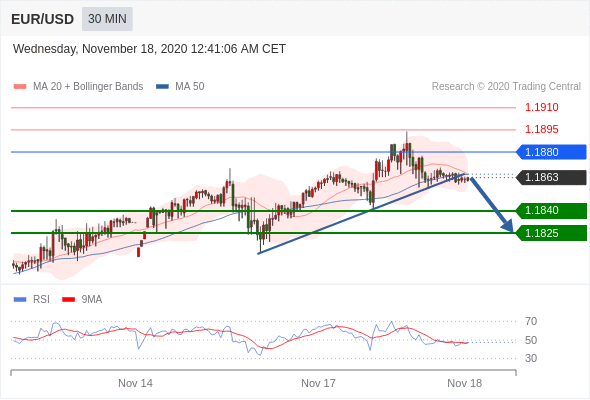Toggle the 9MA legend entry
Screen dimensions: 590x400
82,300
